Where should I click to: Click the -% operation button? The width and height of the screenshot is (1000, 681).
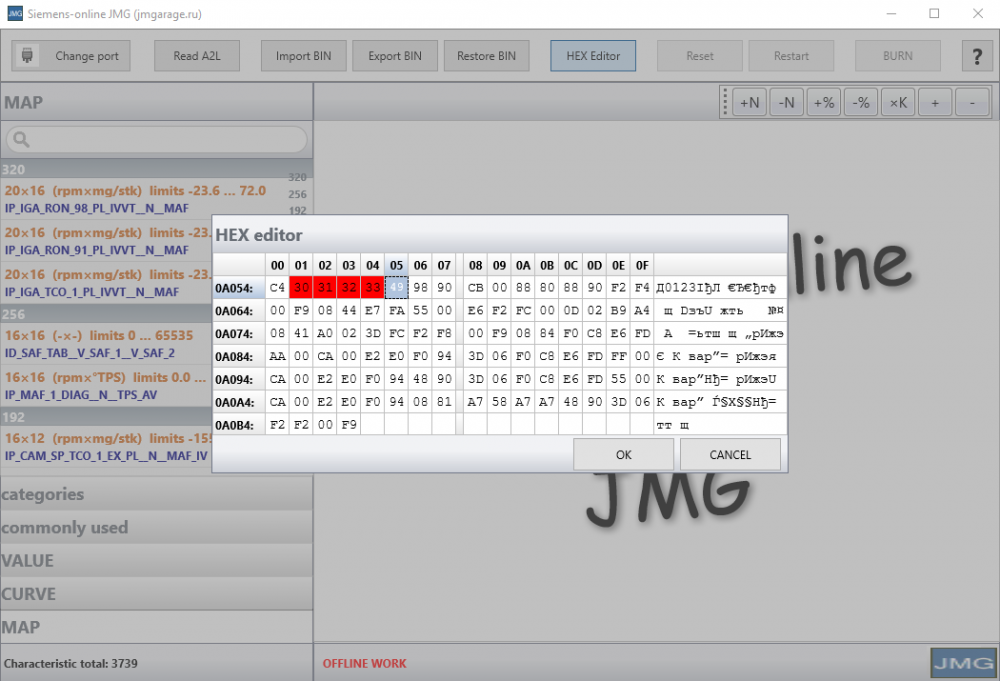point(861,103)
